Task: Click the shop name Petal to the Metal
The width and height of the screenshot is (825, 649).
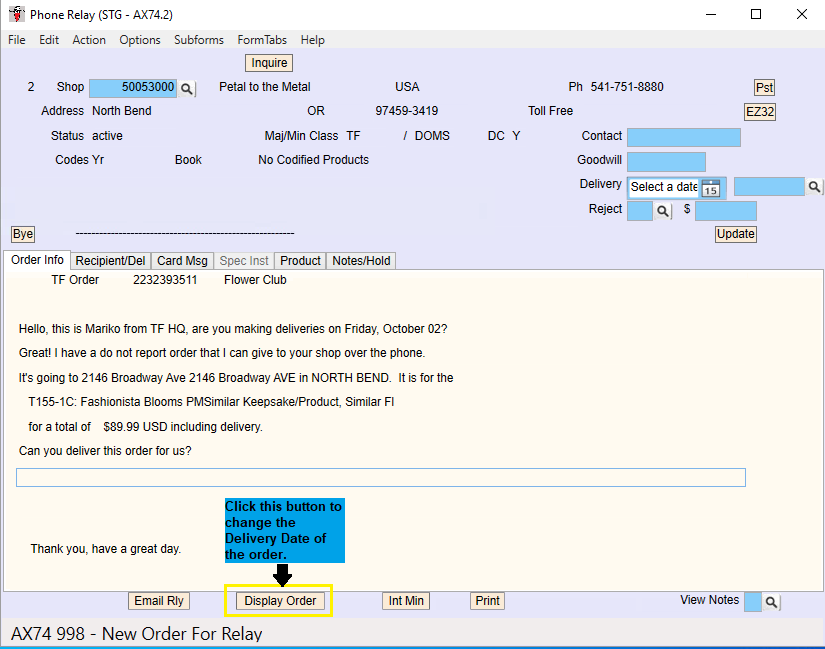Action: (x=265, y=87)
